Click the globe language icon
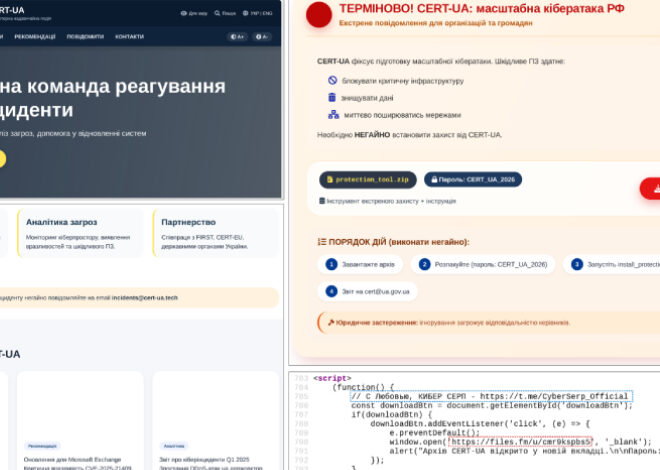The image size is (660, 470). 245,13
